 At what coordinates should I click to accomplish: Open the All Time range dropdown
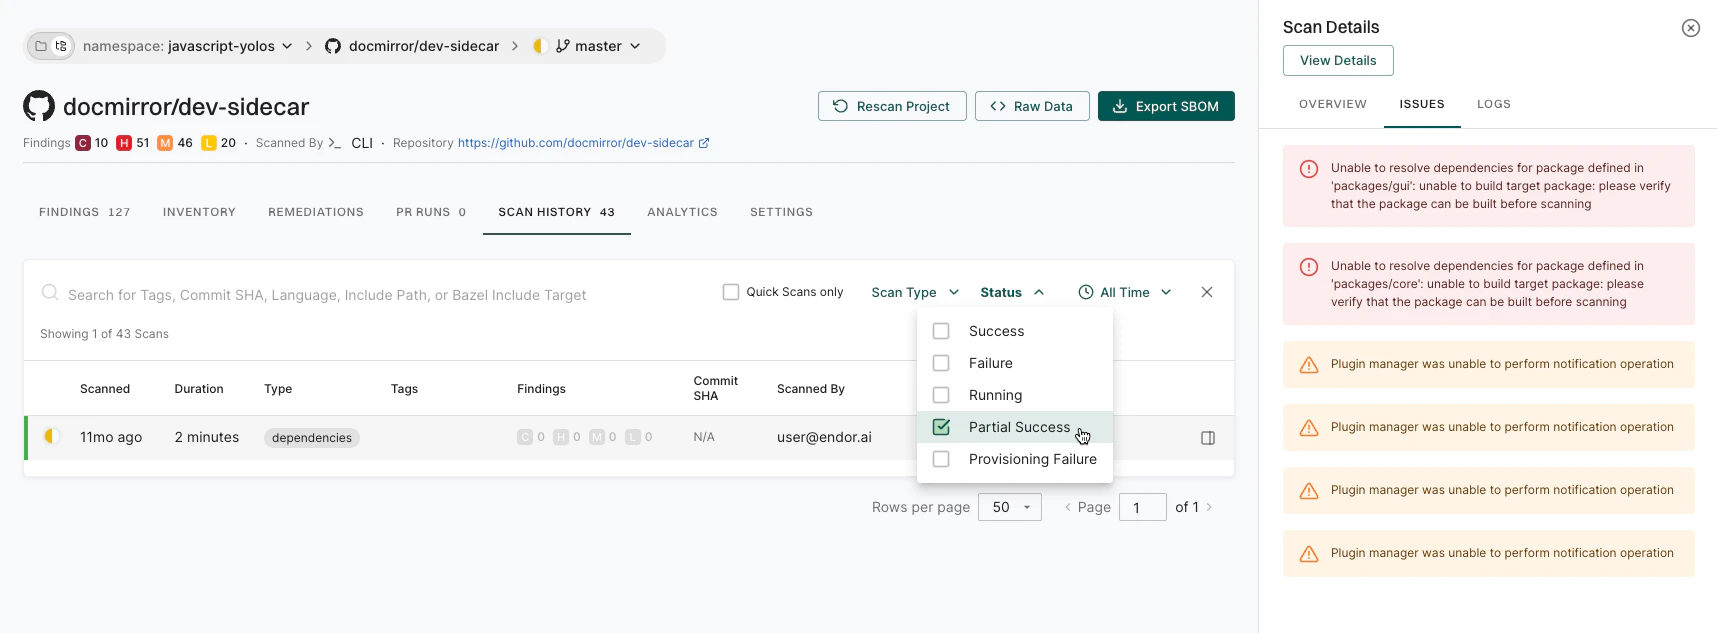[x=1125, y=292]
